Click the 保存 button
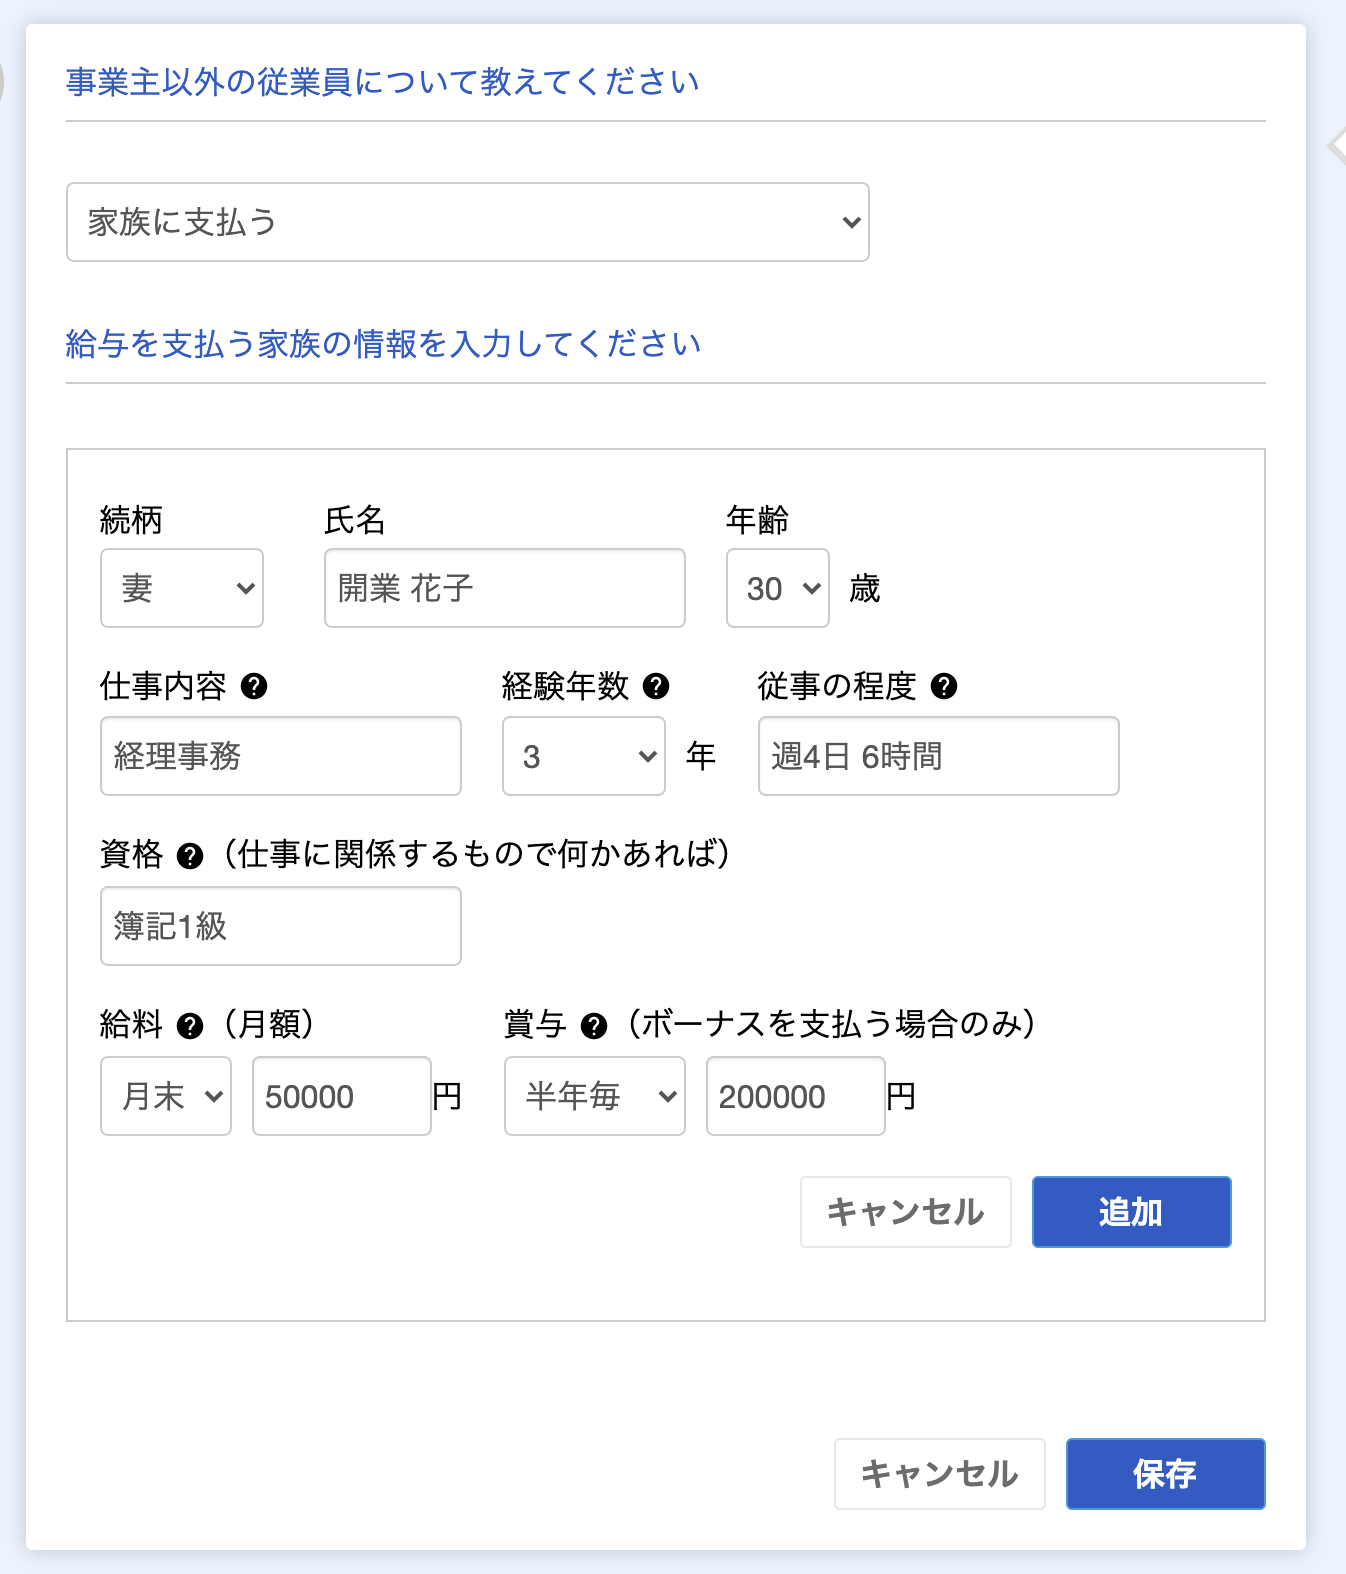 (x=1166, y=1474)
